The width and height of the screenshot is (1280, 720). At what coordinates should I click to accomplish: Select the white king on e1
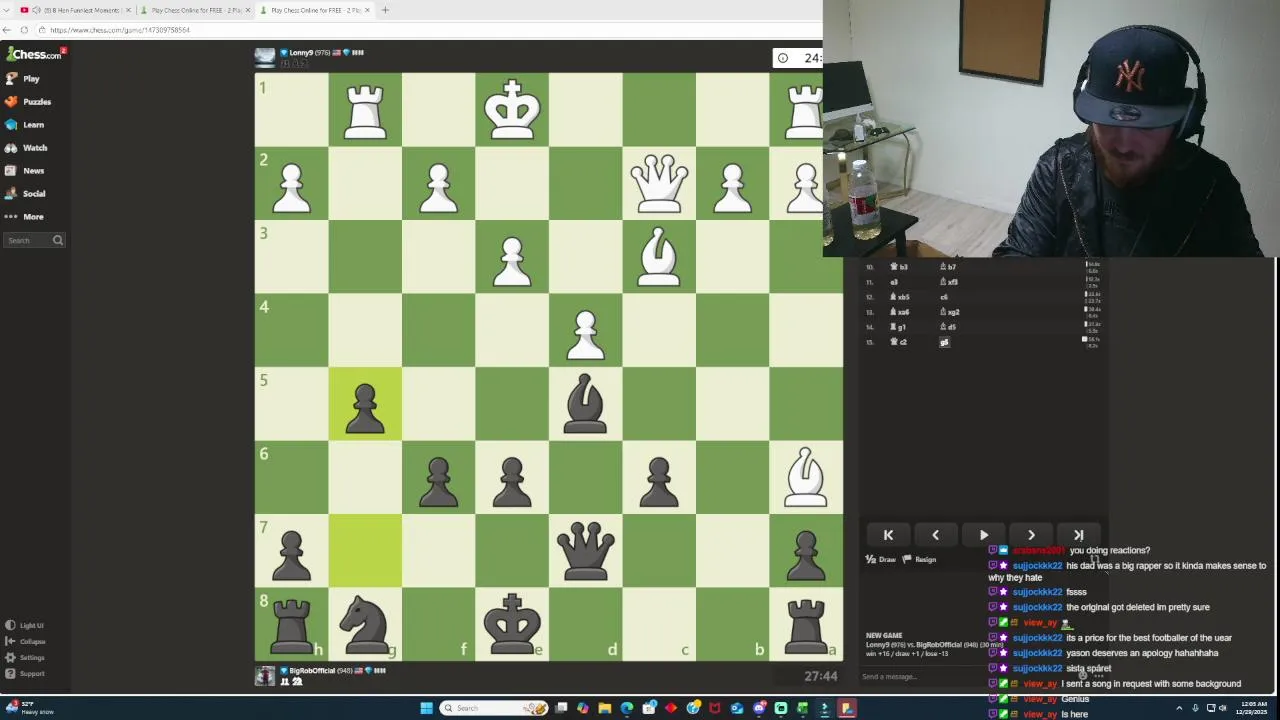512,109
